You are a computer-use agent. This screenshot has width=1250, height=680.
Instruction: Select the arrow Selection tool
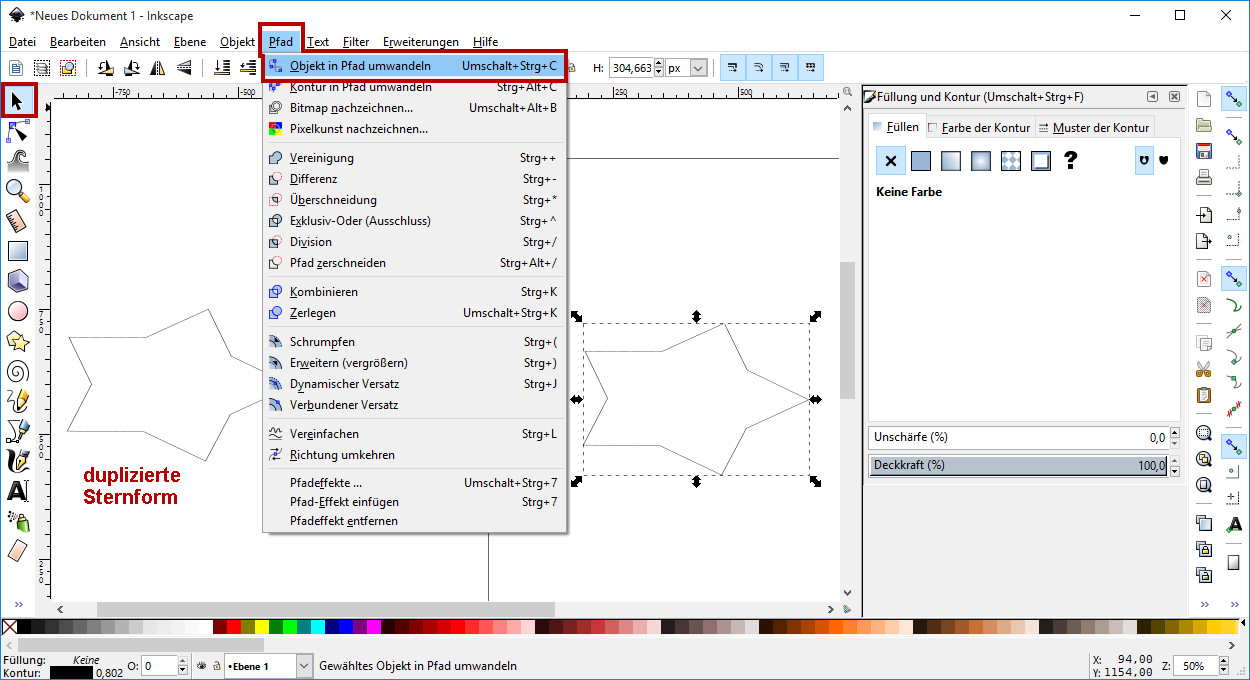17,100
